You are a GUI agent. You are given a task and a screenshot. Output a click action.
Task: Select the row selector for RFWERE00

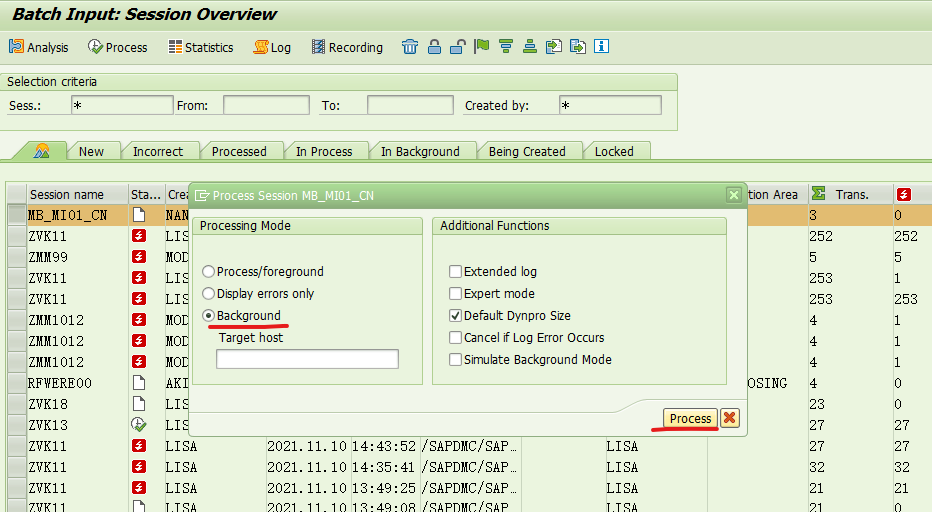[x=17, y=383]
